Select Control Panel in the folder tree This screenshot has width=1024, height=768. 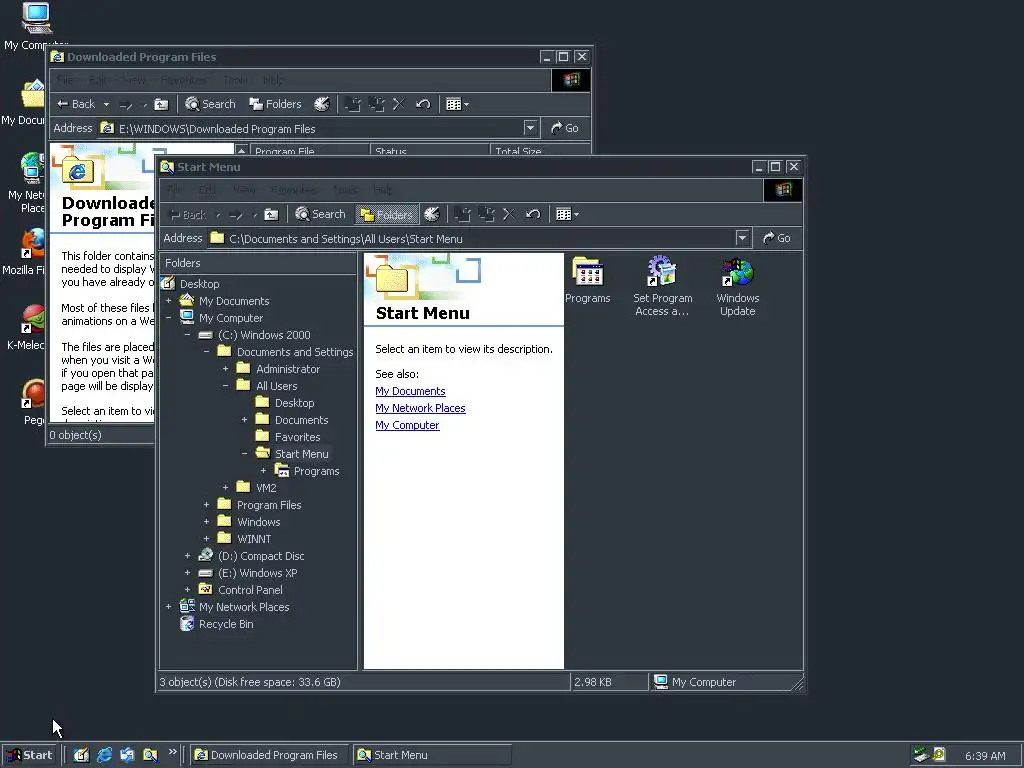[250, 590]
